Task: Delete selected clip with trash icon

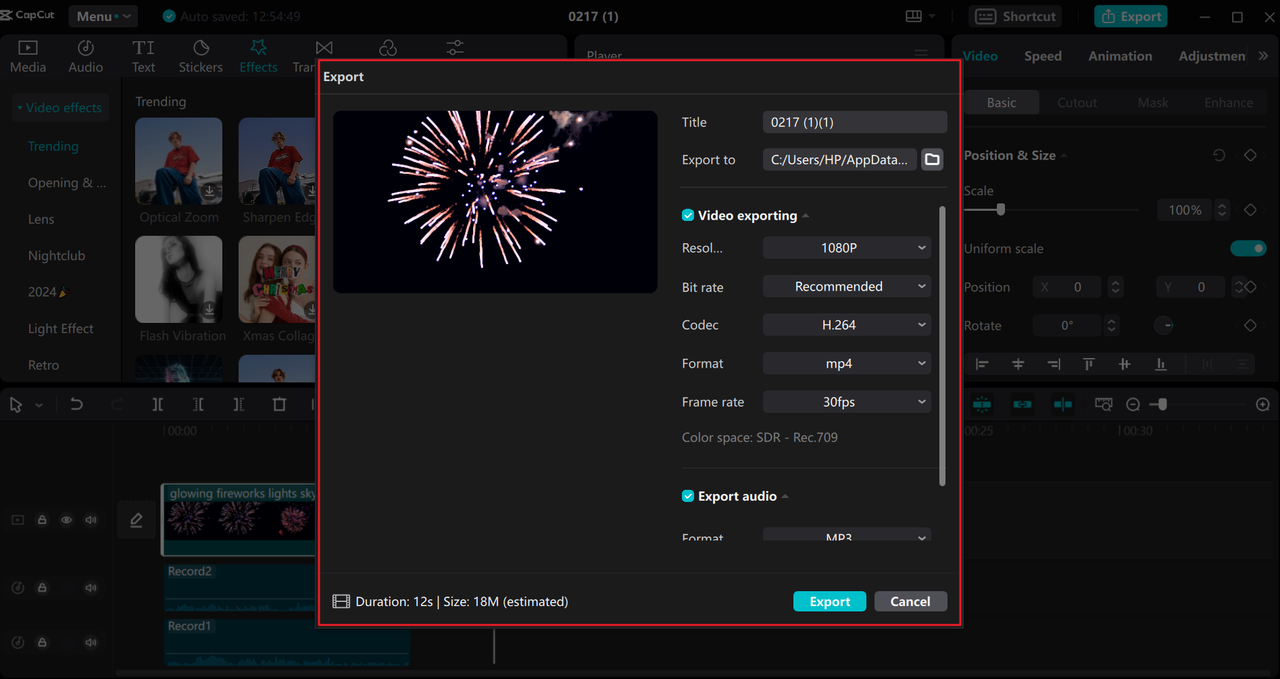Action: pos(279,404)
